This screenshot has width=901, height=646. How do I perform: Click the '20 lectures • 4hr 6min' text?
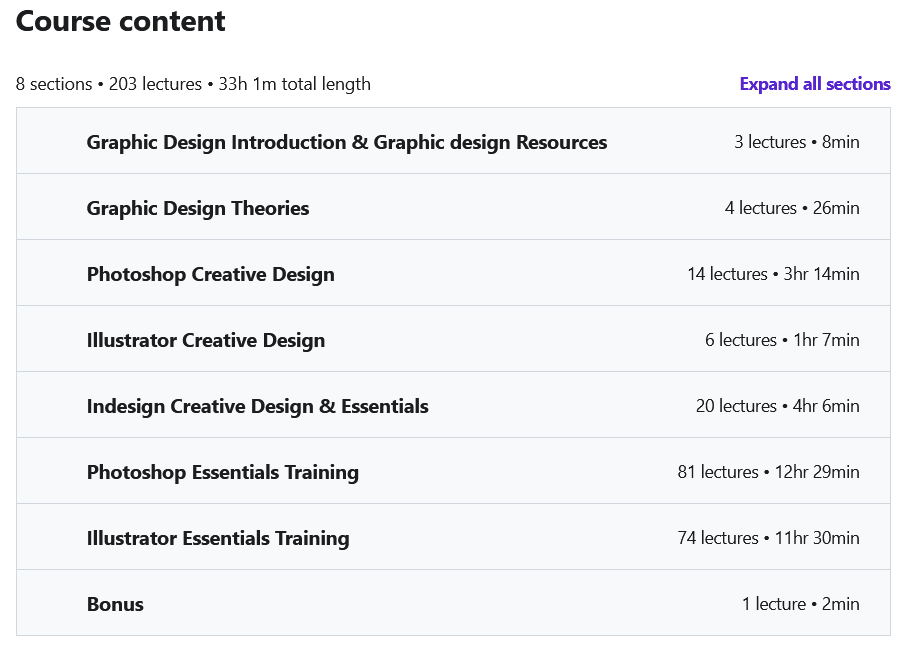[x=777, y=406]
